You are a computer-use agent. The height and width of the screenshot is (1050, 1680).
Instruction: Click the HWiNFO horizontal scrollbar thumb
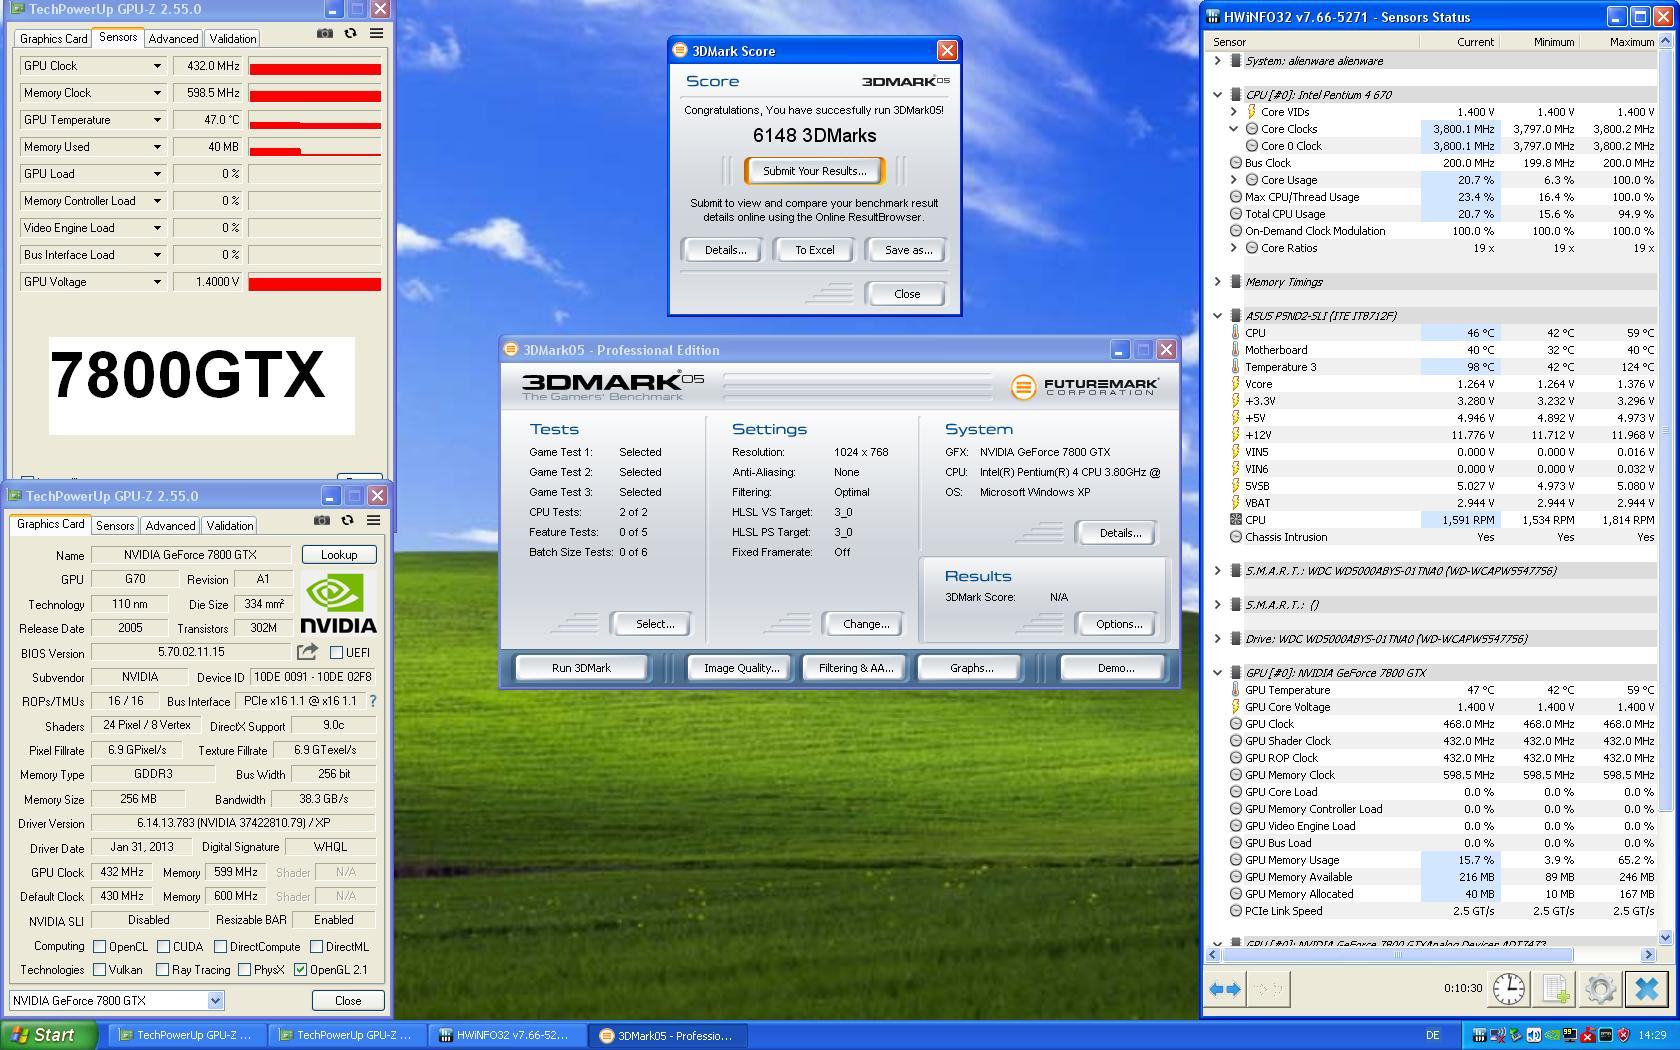click(1398, 955)
